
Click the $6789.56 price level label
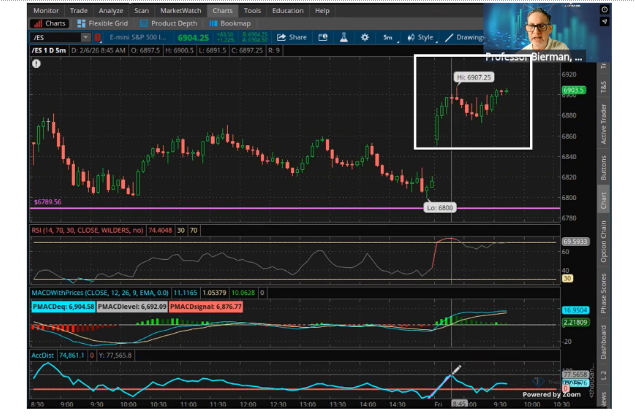47,202
